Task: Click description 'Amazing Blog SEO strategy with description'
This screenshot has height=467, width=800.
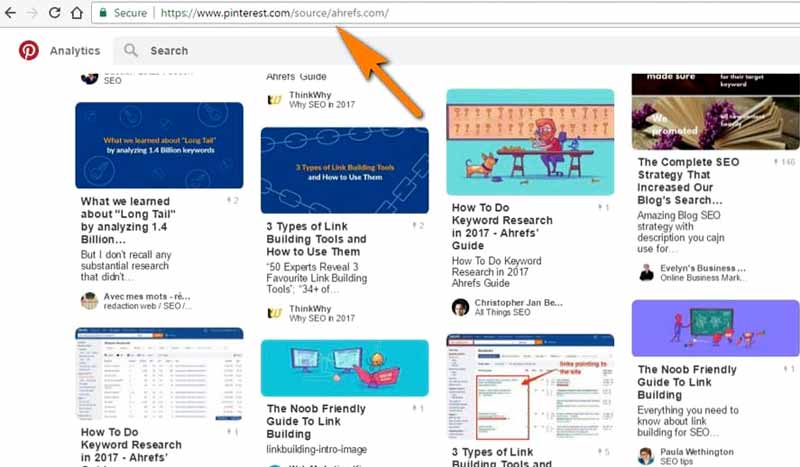Action: 681,232
